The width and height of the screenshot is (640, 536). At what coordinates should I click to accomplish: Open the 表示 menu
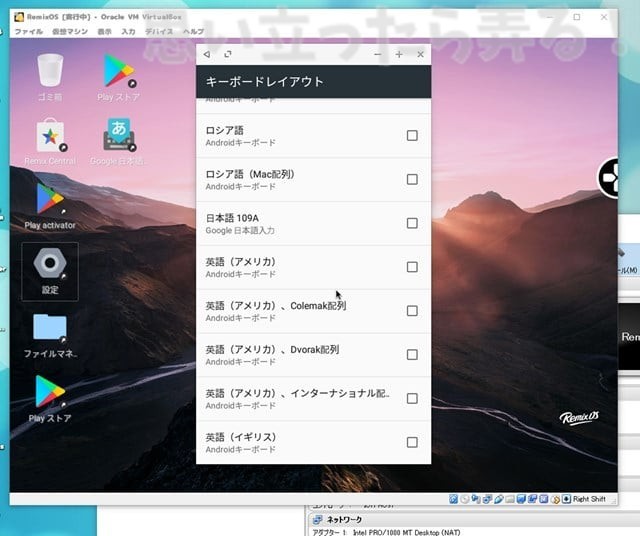click(x=104, y=31)
